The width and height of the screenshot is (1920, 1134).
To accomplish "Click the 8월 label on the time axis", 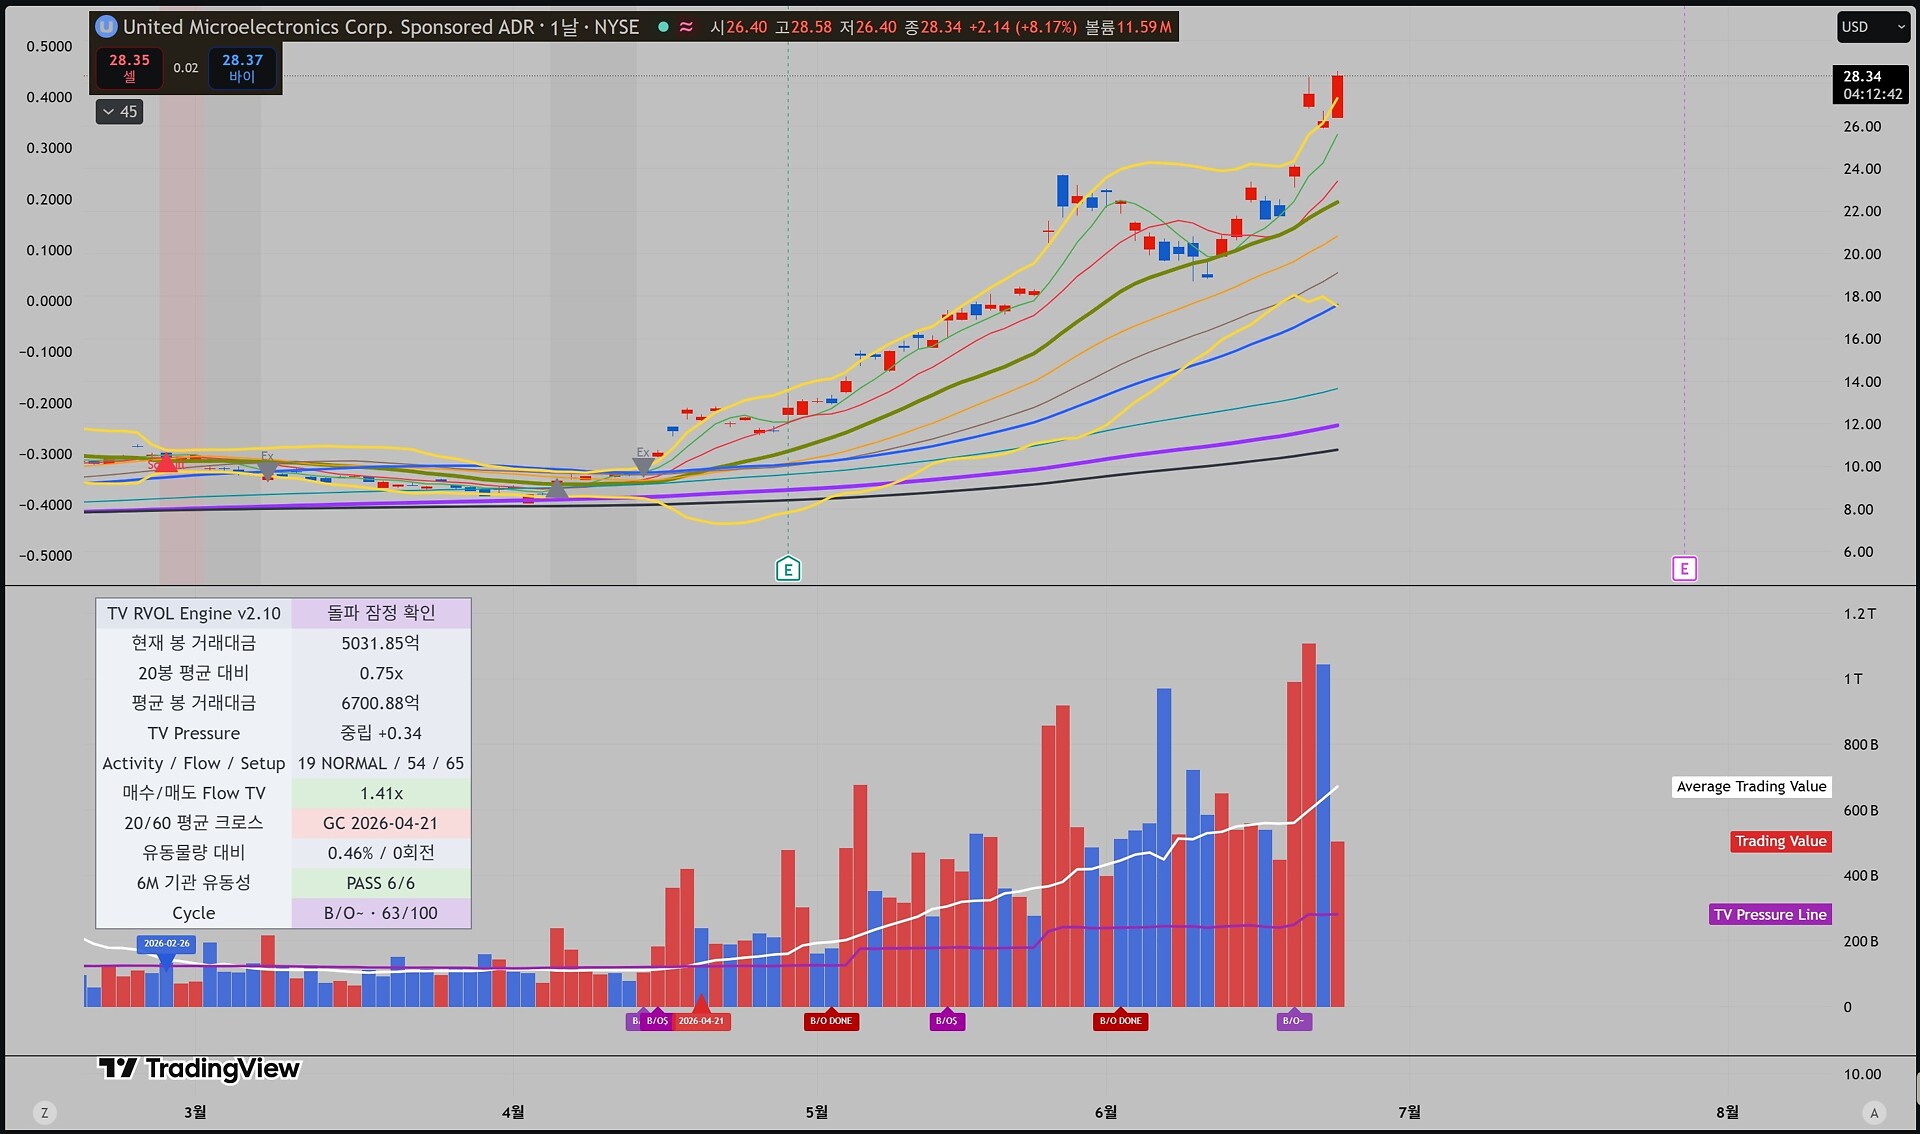I will pos(1727,1112).
